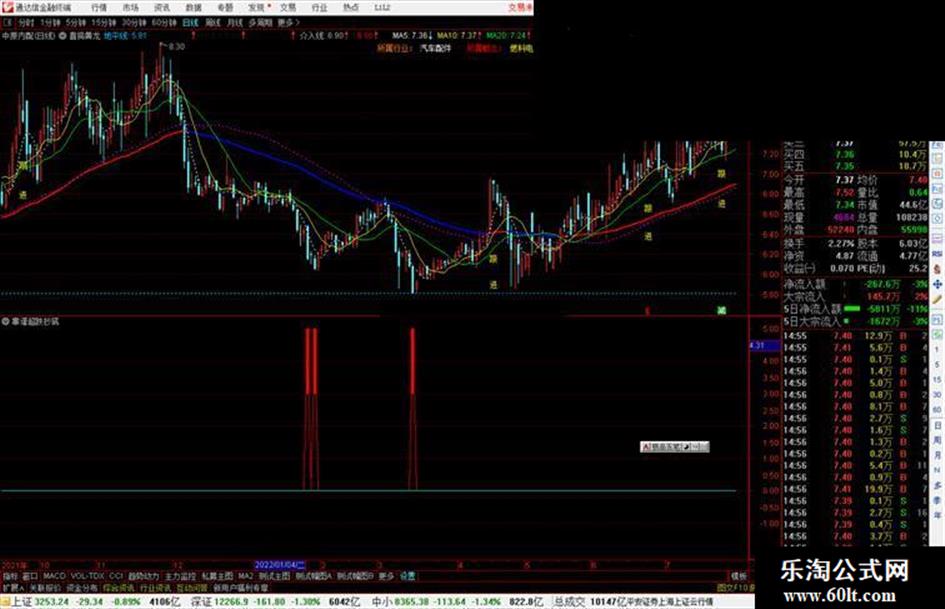Select the 日线 period tab
This screenshot has width=945, height=609.
(190, 23)
